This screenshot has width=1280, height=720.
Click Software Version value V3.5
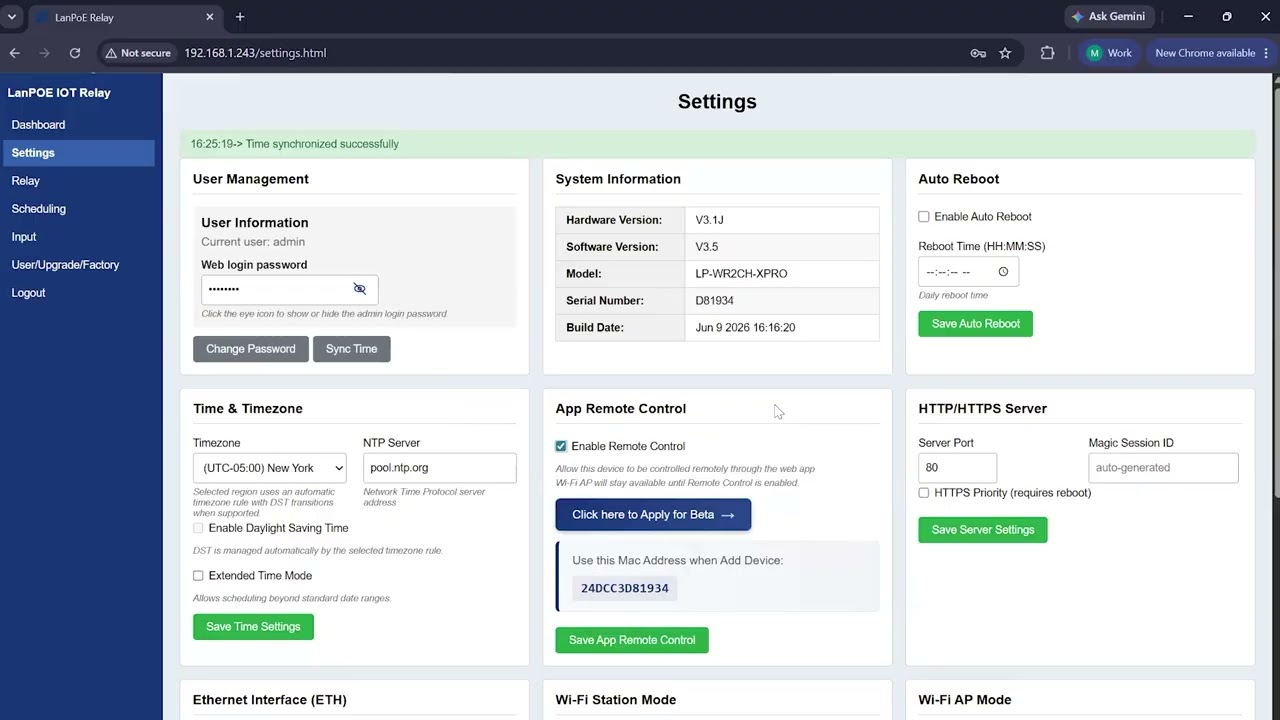[x=707, y=247]
